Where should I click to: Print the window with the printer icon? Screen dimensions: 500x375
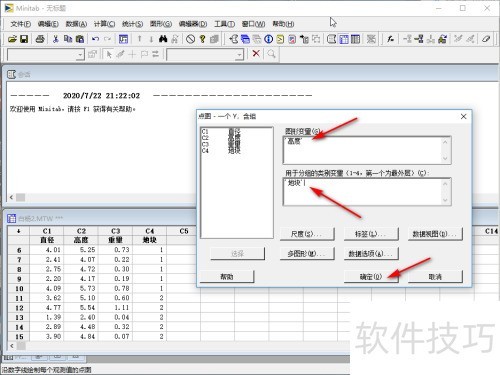(x=40, y=39)
